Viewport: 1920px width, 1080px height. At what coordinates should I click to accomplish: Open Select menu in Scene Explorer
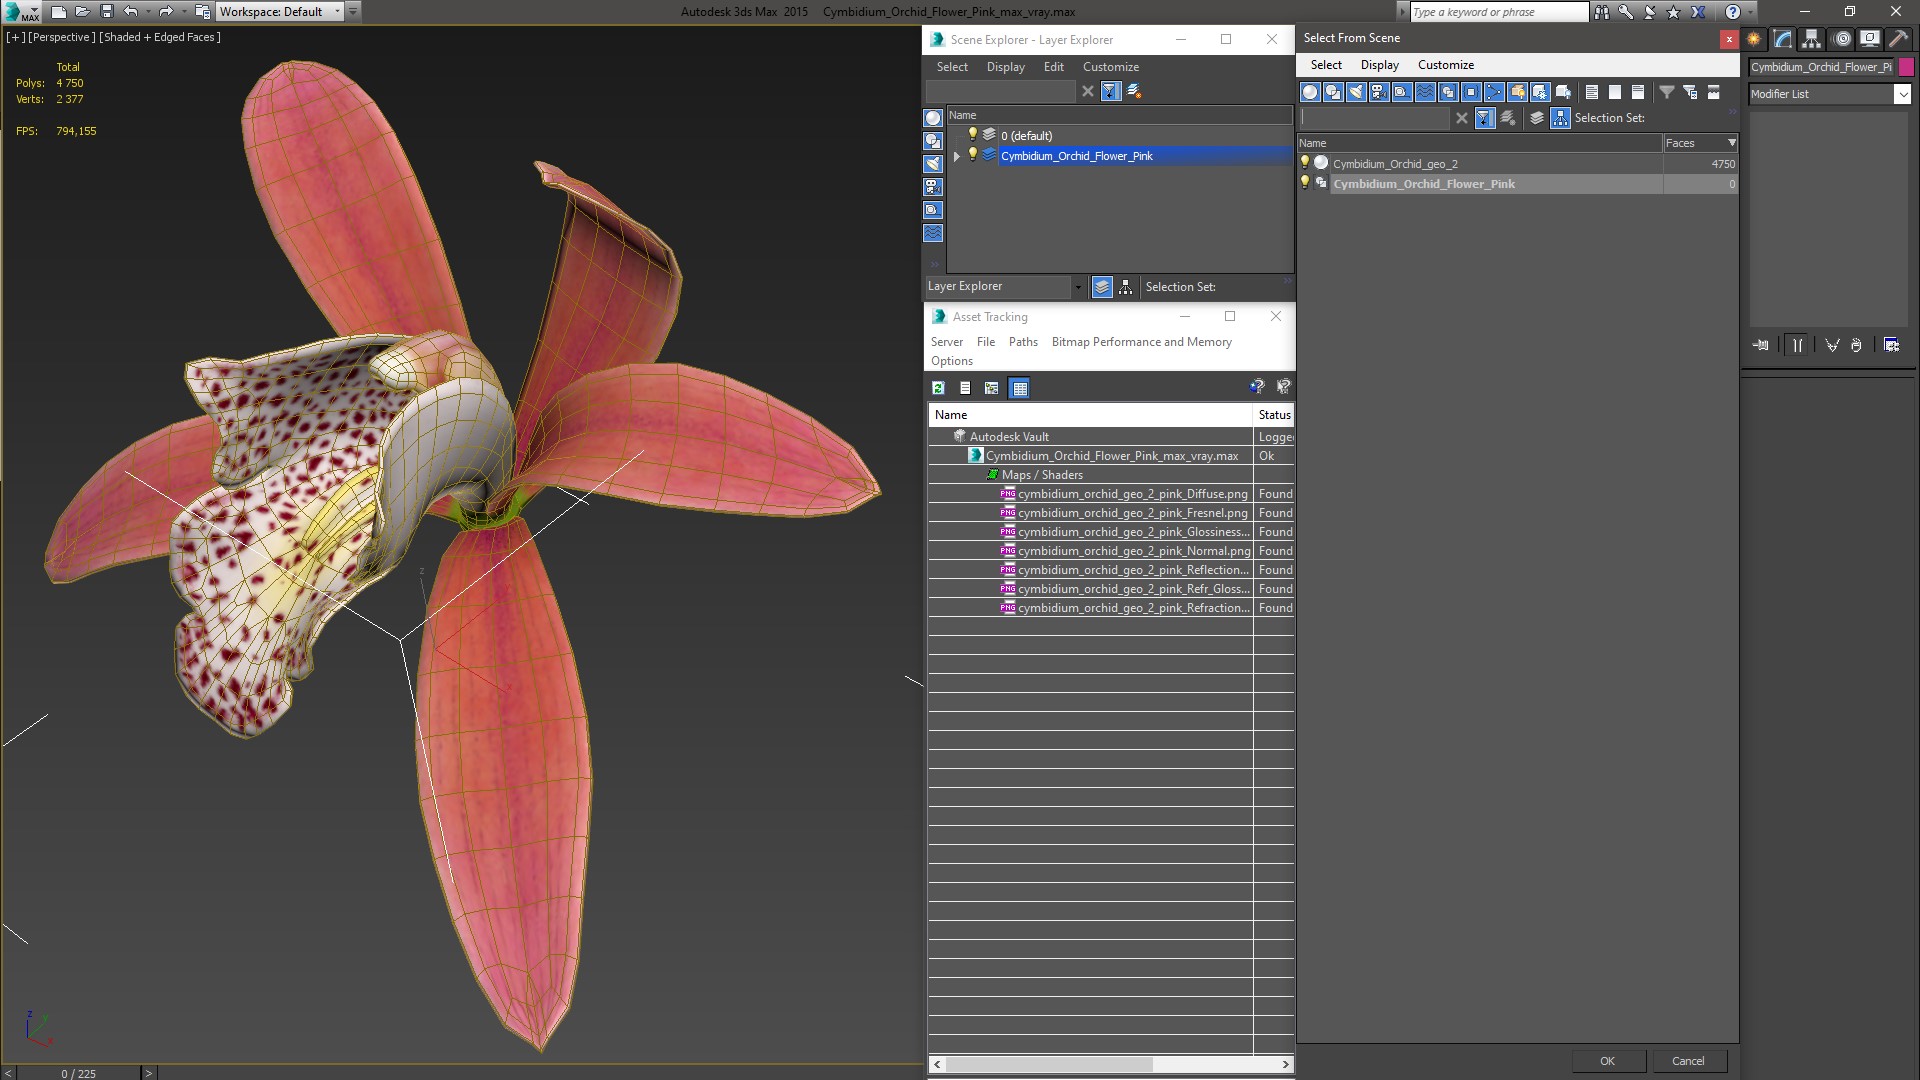[x=952, y=67]
